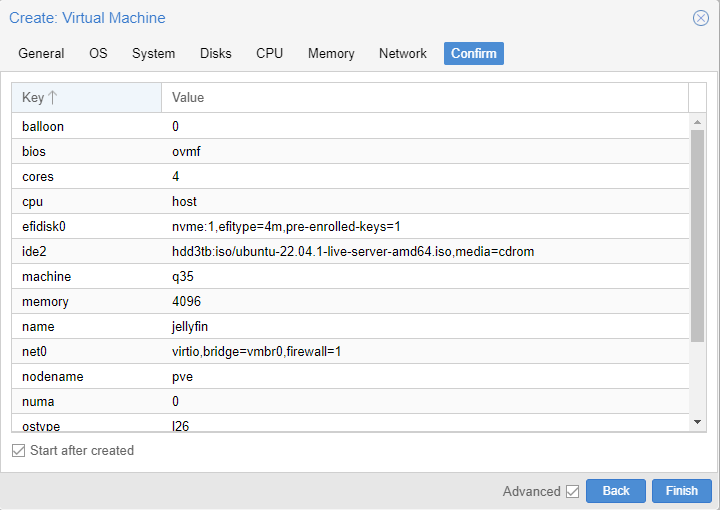Viewport: 720px width, 510px height.
Task: Go to the CPU tab
Action: (270, 53)
